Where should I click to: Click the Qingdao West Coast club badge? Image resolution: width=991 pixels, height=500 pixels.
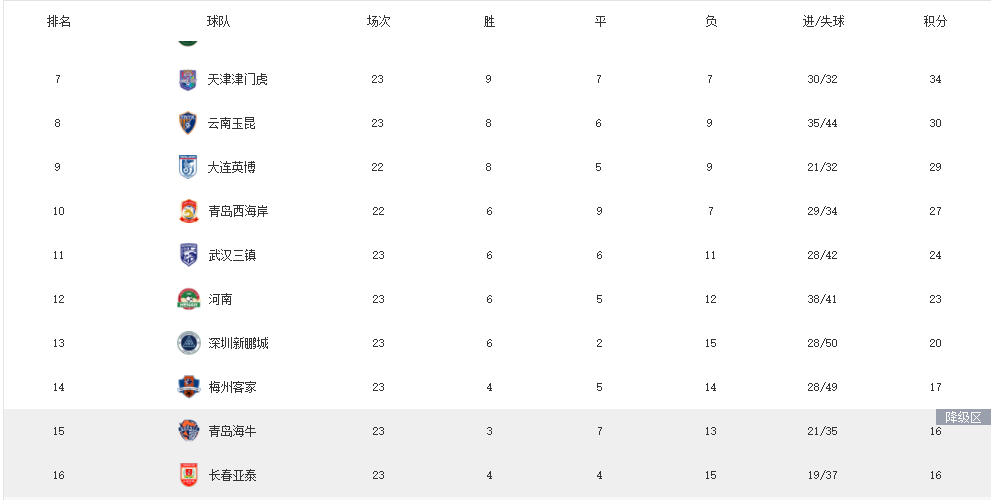click(188, 212)
